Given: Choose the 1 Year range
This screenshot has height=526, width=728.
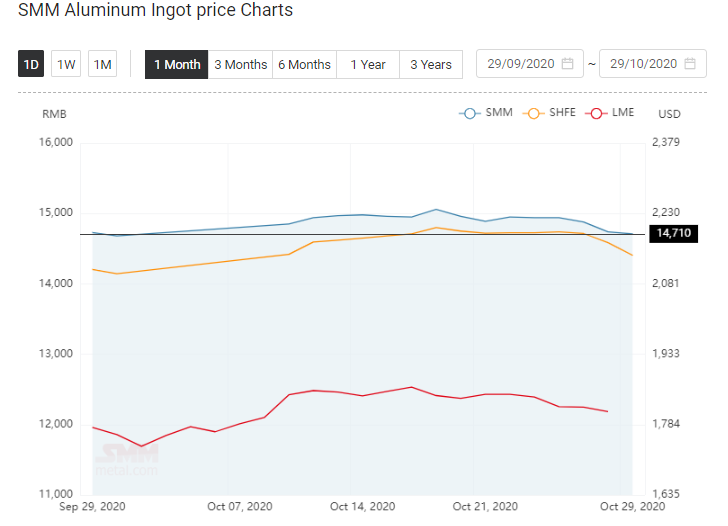Looking at the screenshot, I should tap(368, 65).
